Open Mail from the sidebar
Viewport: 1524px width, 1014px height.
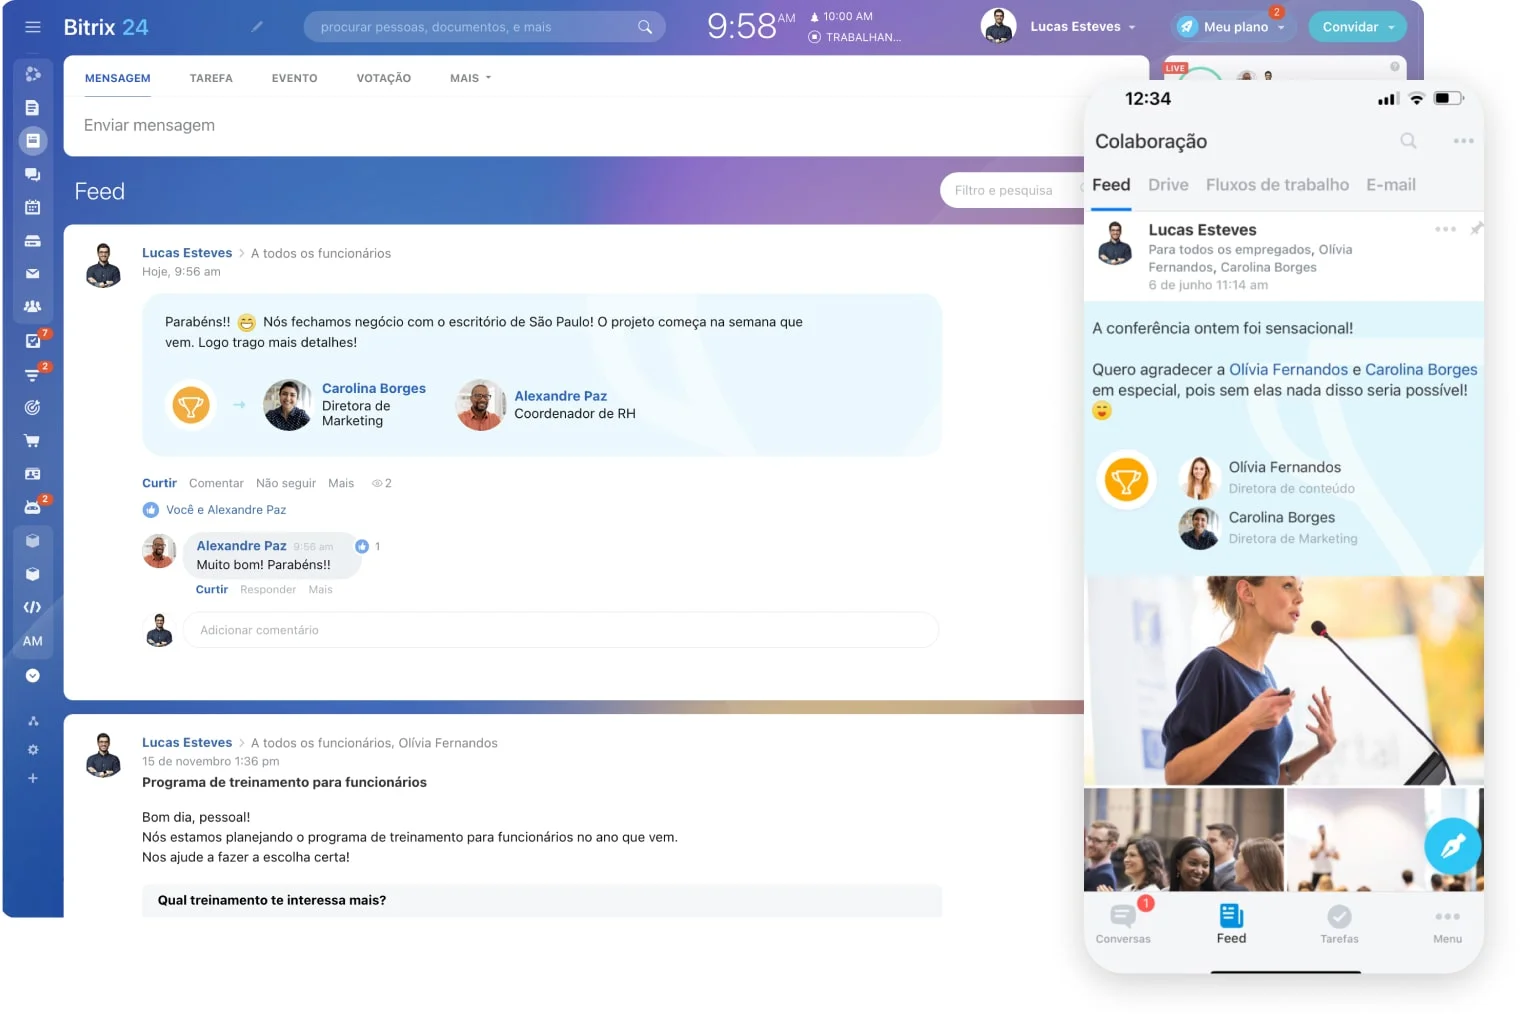click(x=32, y=273)
